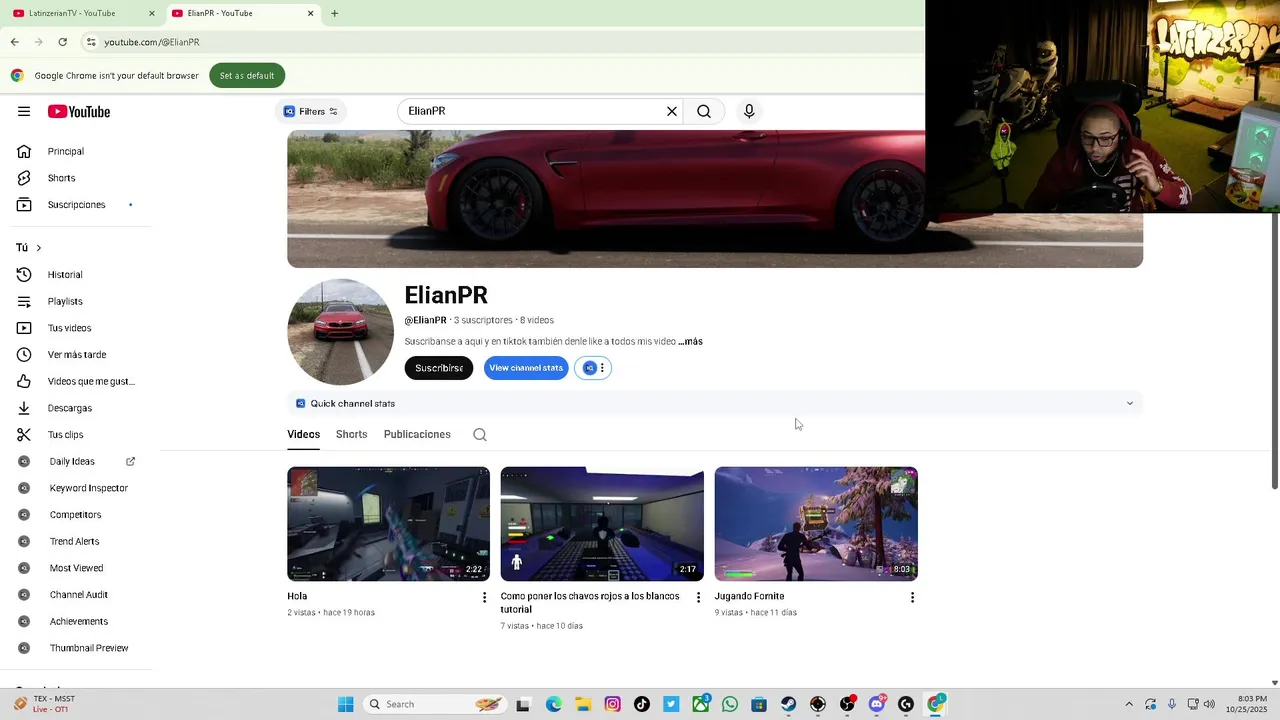Viewport: 1280px width, 720px height.
Task: Click the Chrome address bar URL
Action: (x=152, y=42)
